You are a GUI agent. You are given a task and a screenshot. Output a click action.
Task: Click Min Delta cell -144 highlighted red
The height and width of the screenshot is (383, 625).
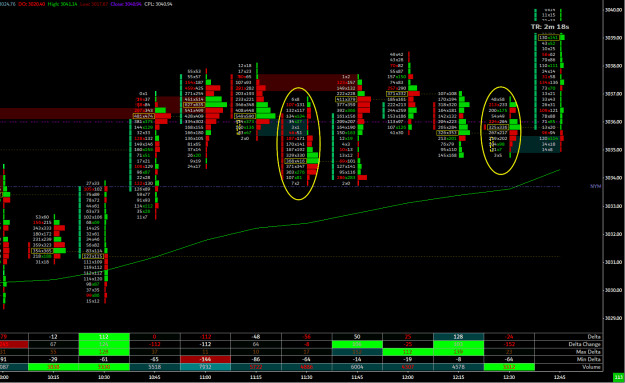[205, 359]
